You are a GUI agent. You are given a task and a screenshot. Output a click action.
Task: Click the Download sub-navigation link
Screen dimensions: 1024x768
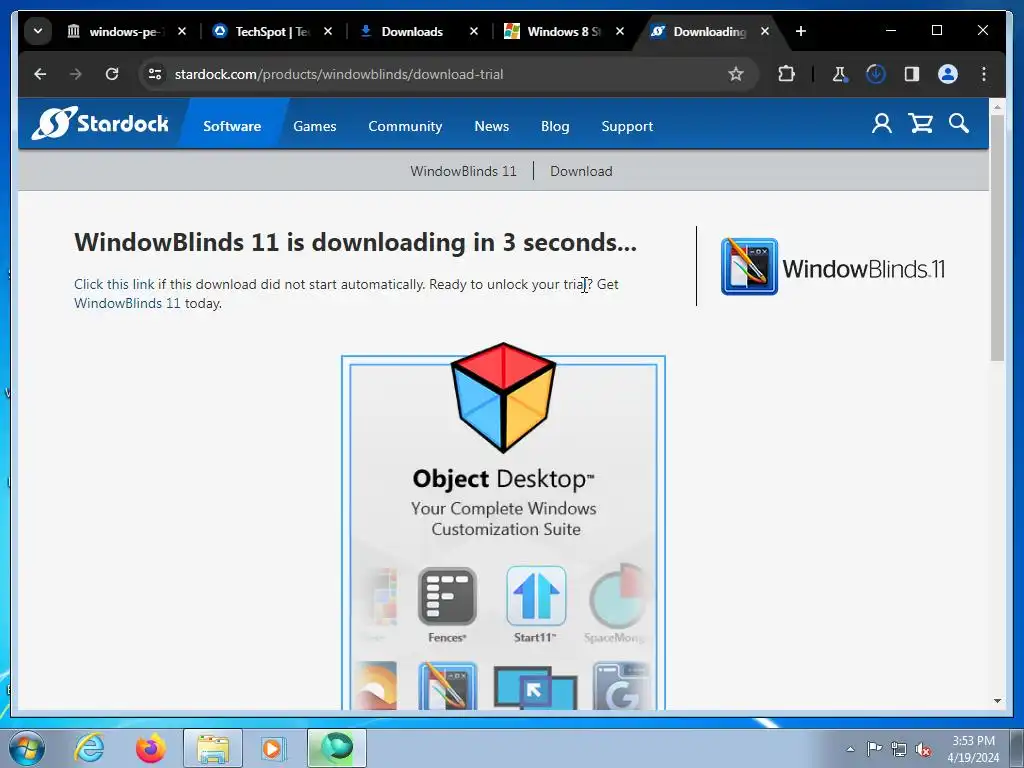point(581,171)
